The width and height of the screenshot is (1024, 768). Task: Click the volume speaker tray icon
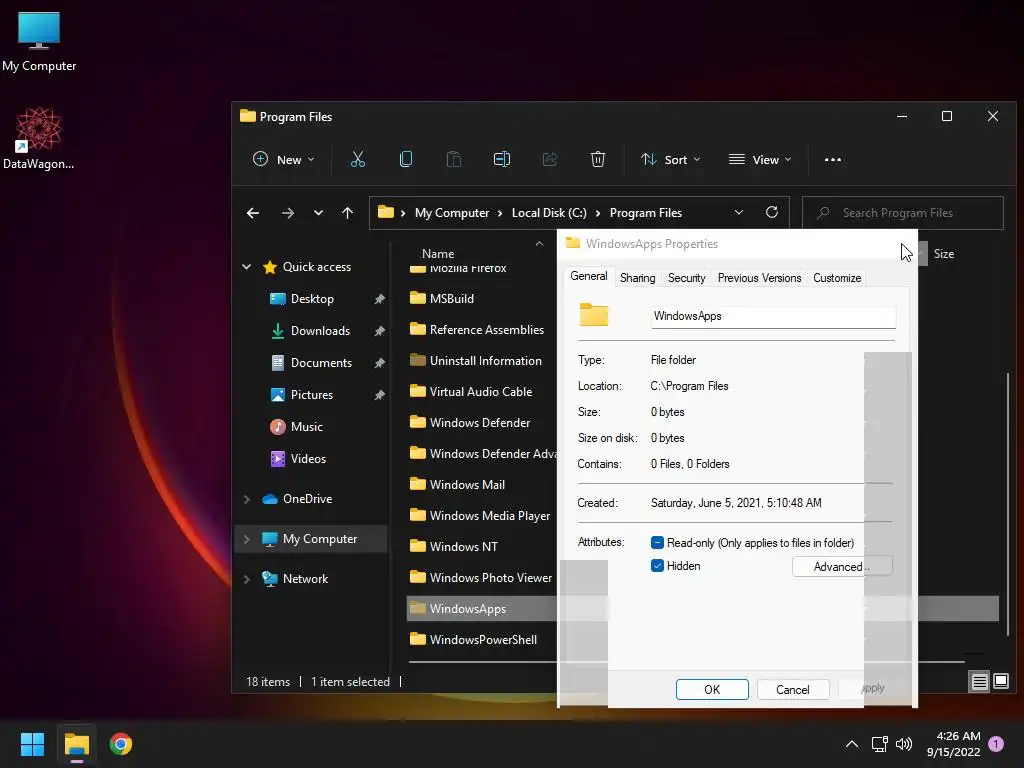coord(904,744)
